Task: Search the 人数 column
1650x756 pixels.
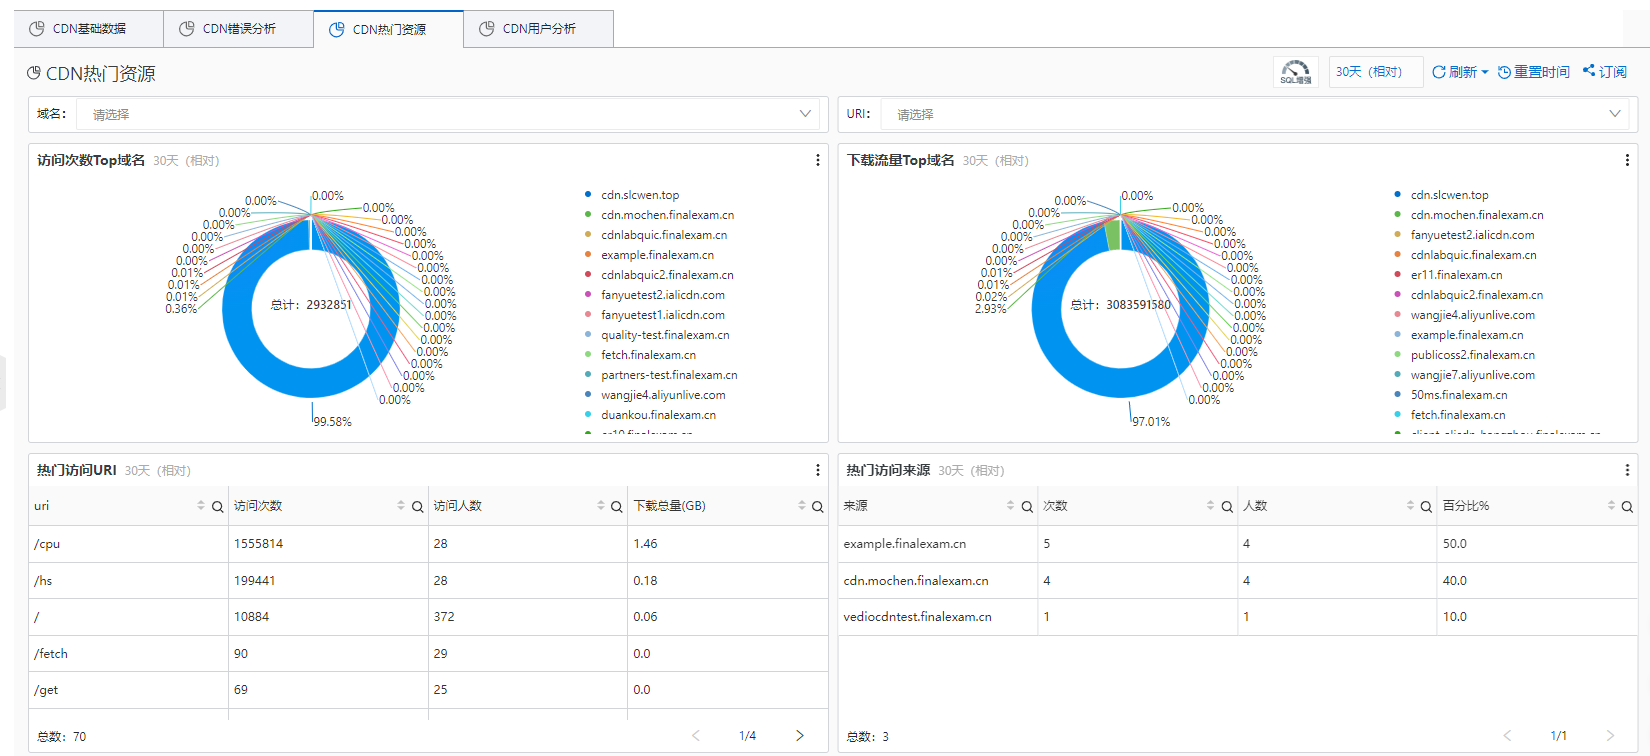Action: (x=1427, y=507)
